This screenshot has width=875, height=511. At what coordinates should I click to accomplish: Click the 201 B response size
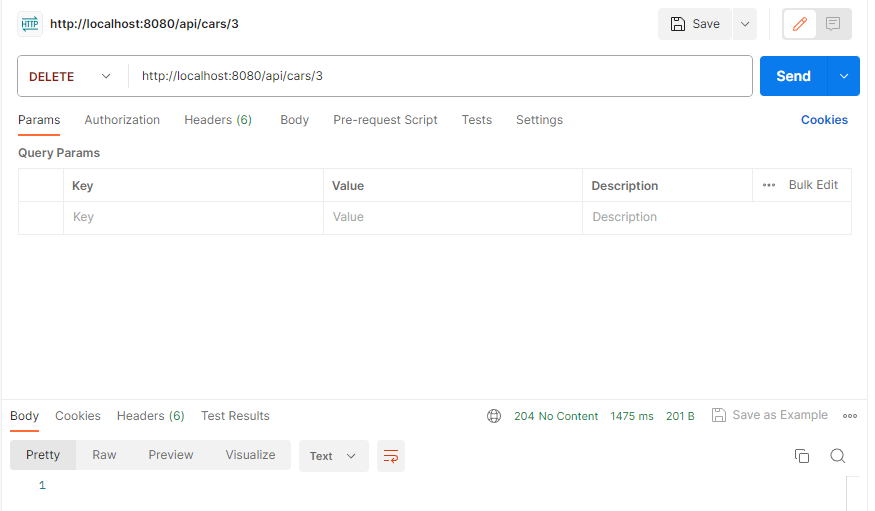click(680, 416)
